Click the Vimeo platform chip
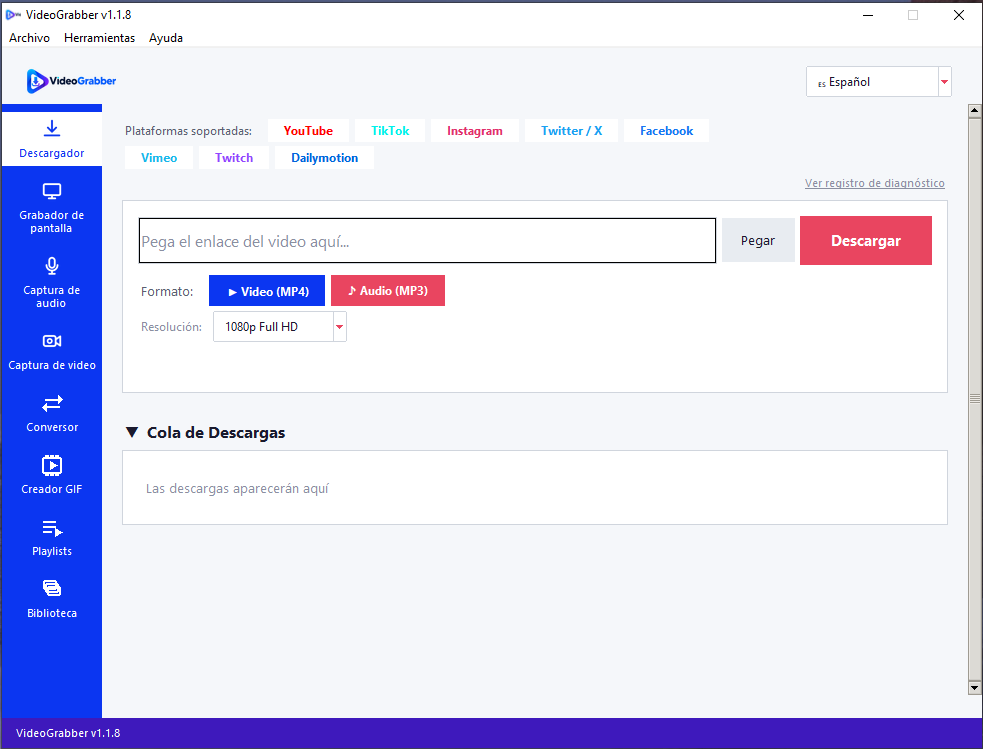This screenshot has width=983, height=749. pos(159,158)
